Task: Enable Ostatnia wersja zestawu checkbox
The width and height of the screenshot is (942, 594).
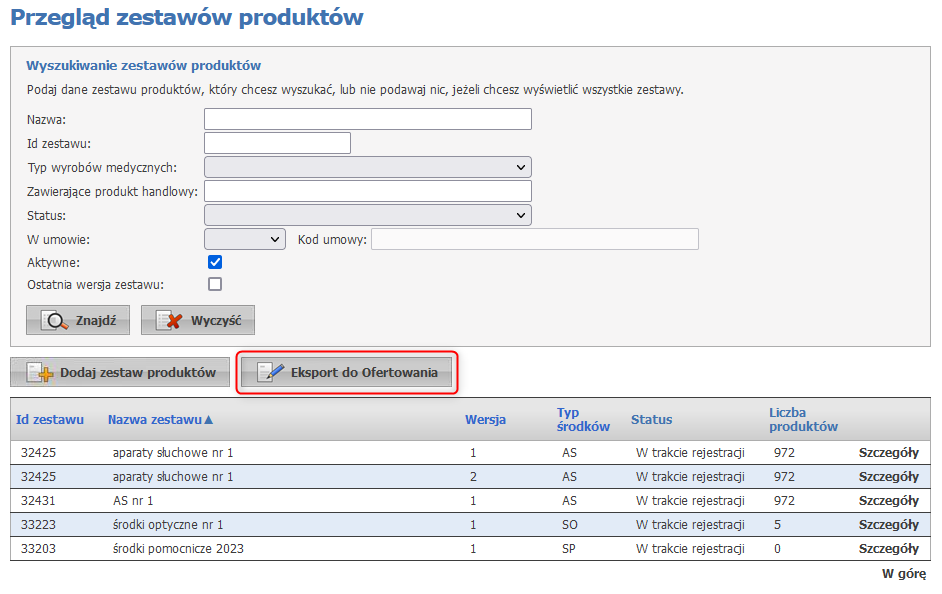Action: tap(214, 284)
